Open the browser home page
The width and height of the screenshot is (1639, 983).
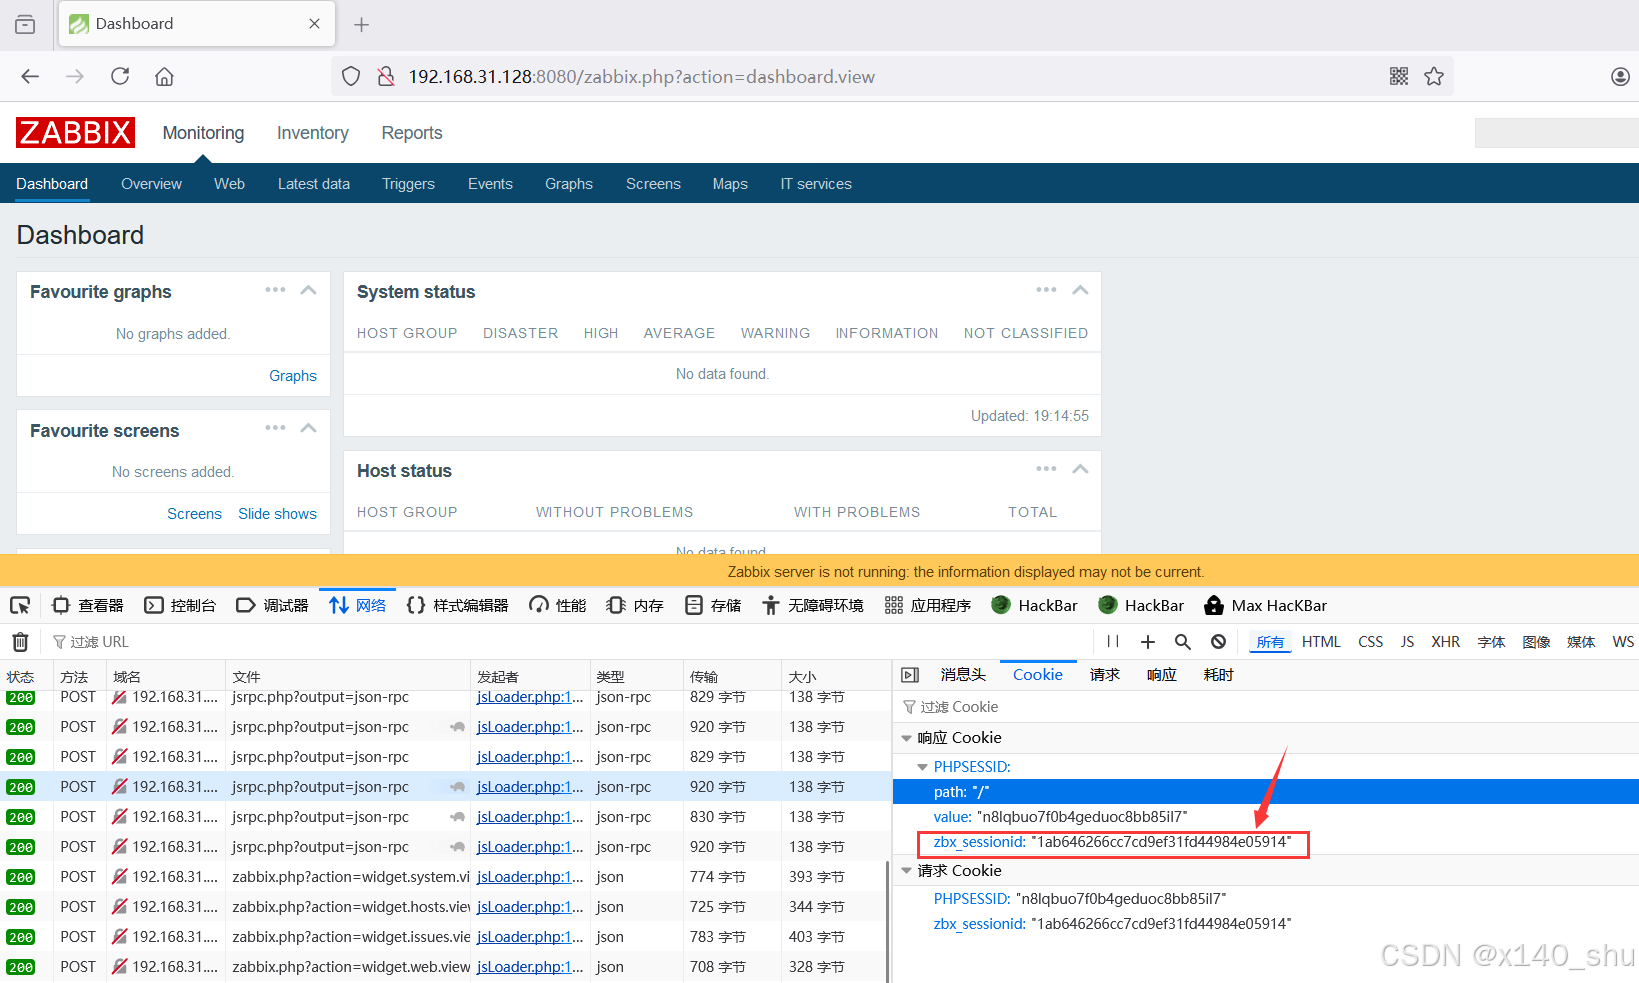(x=164, y=76)
